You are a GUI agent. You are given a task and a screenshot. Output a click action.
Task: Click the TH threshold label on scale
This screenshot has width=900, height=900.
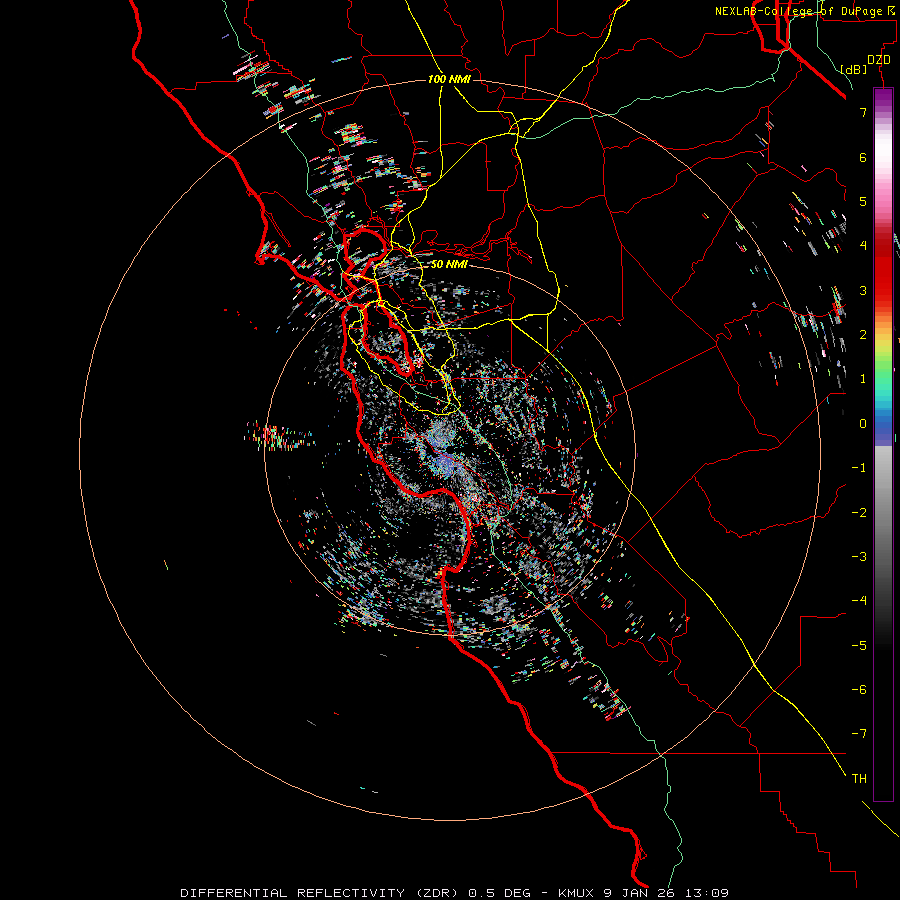859,779
